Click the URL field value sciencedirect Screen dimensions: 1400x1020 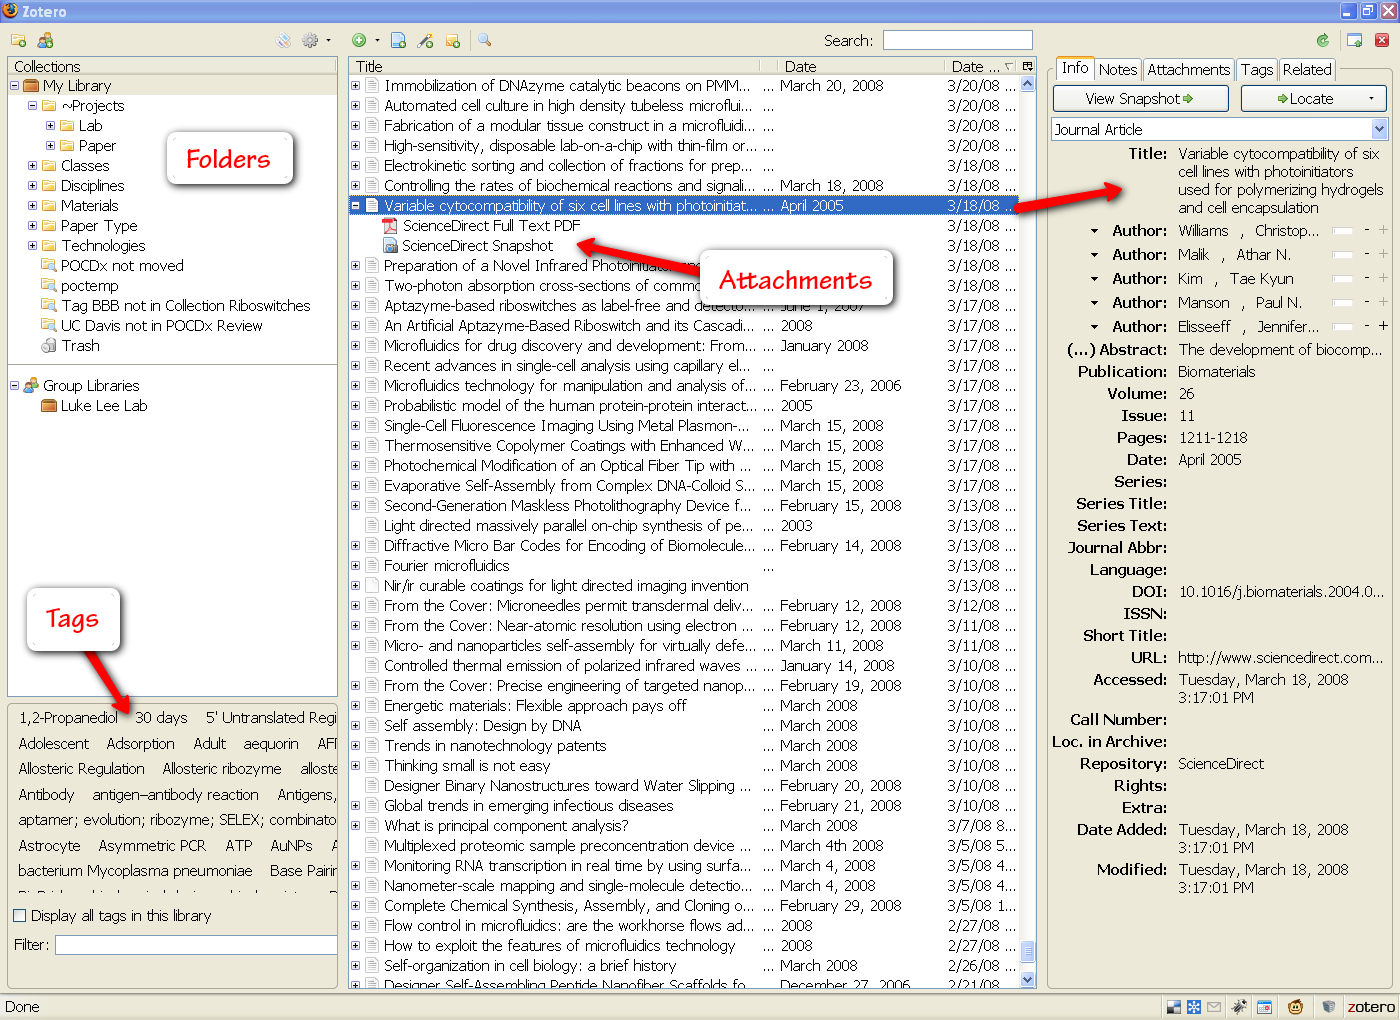pyautogui.click(x=1281, y=658)
